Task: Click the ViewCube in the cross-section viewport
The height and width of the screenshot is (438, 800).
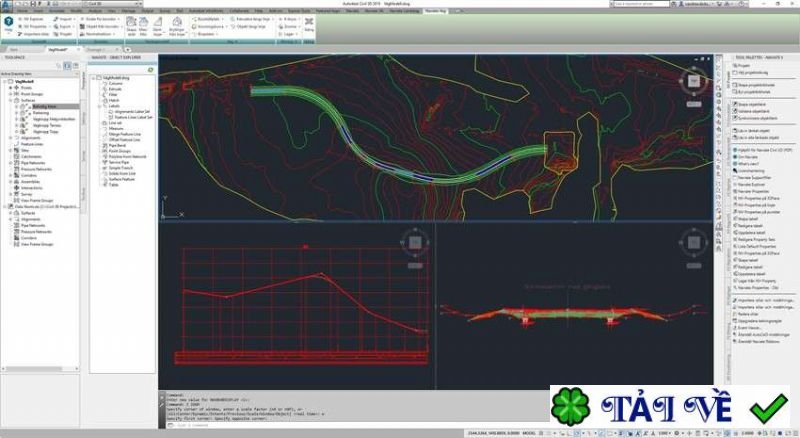Action: pos(692,242)
